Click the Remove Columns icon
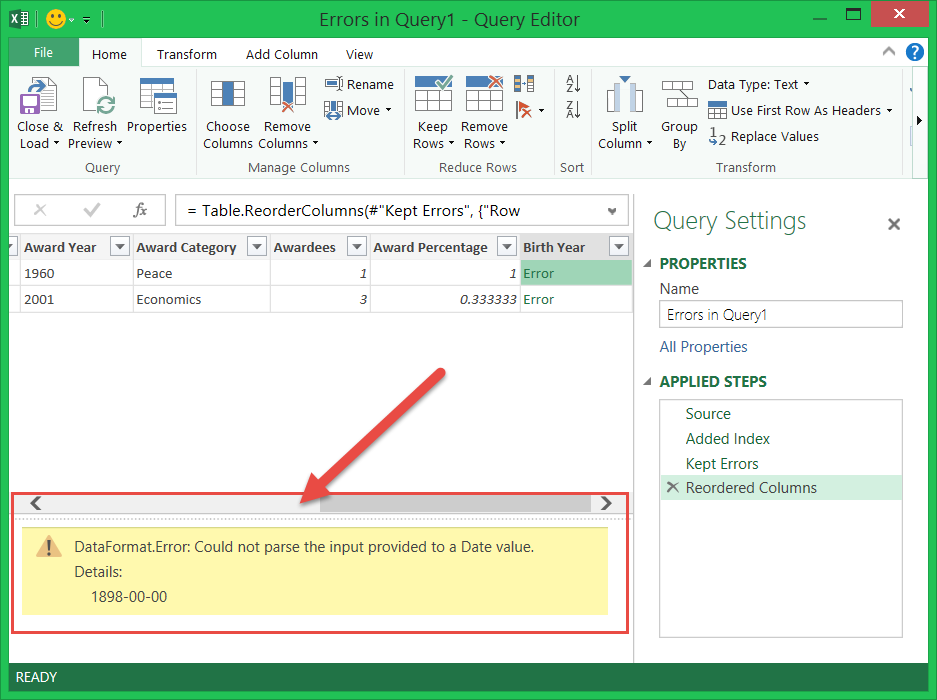This screenshot has width=937, height=700. tap(287, 95)
